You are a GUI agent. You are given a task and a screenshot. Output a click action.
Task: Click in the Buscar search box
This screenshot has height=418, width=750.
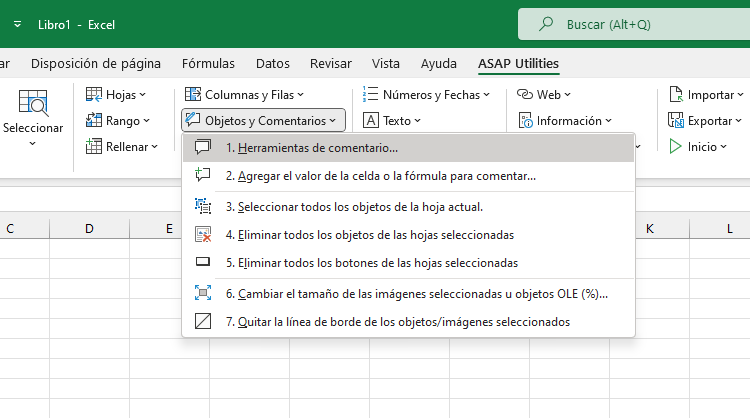pos(634,24)
